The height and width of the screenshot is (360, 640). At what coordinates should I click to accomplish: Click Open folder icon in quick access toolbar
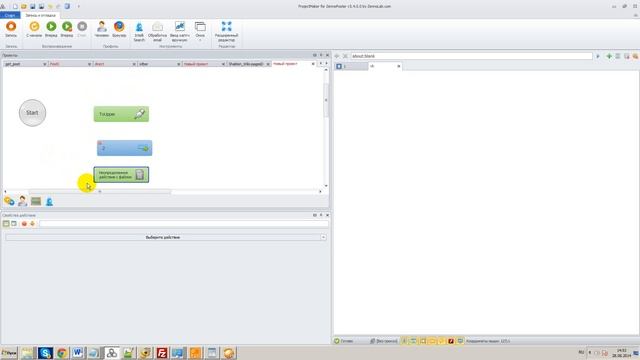point(24,6)
